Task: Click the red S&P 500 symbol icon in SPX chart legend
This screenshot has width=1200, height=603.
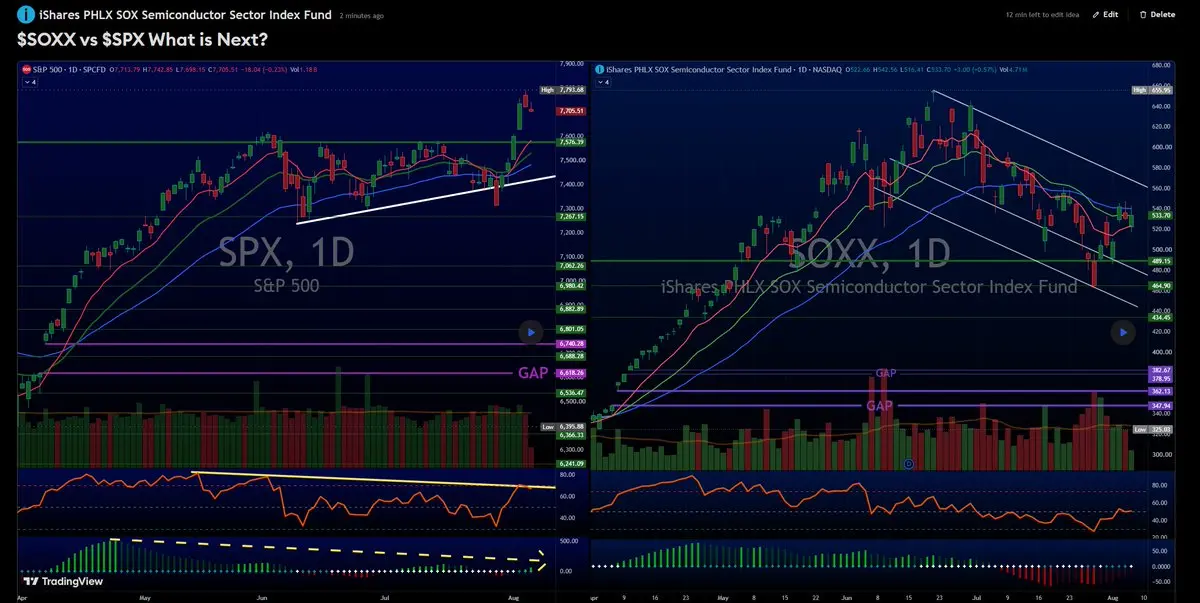Action: click(25, 70)
